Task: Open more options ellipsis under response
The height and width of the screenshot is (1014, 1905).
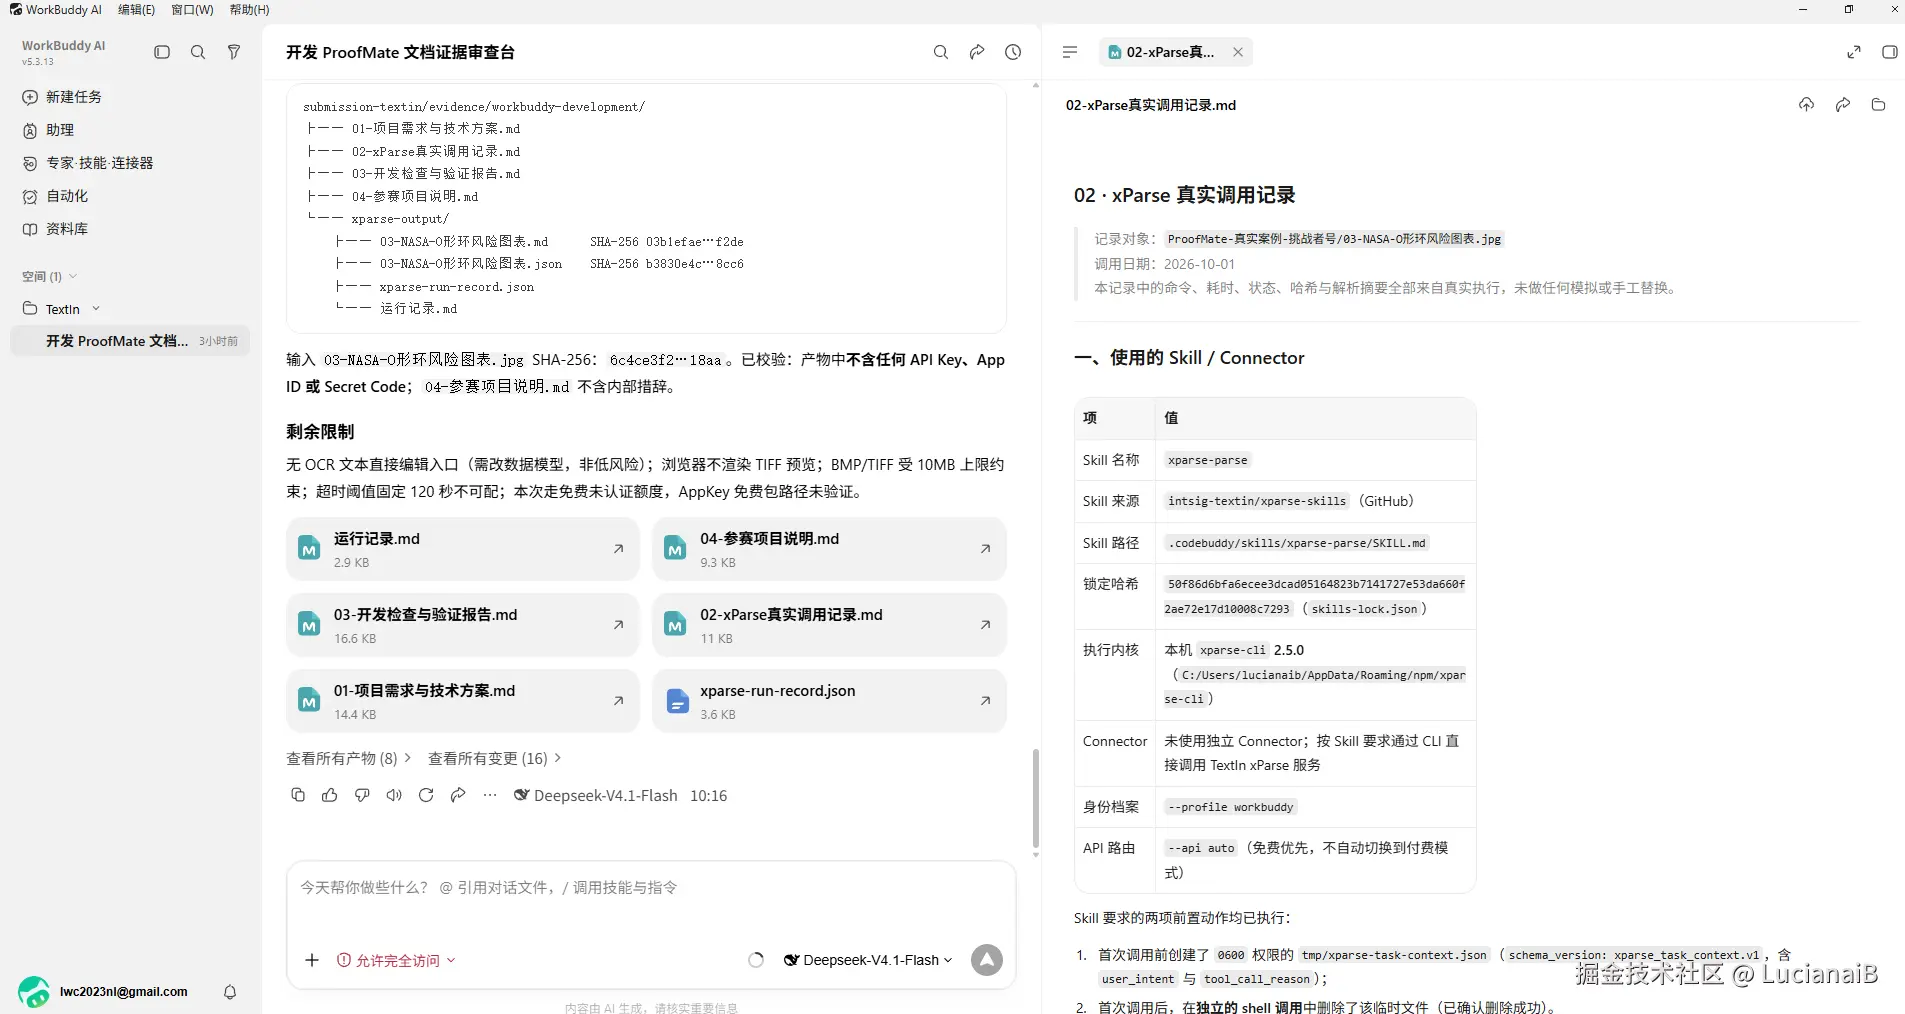Action: coord(490,795)
